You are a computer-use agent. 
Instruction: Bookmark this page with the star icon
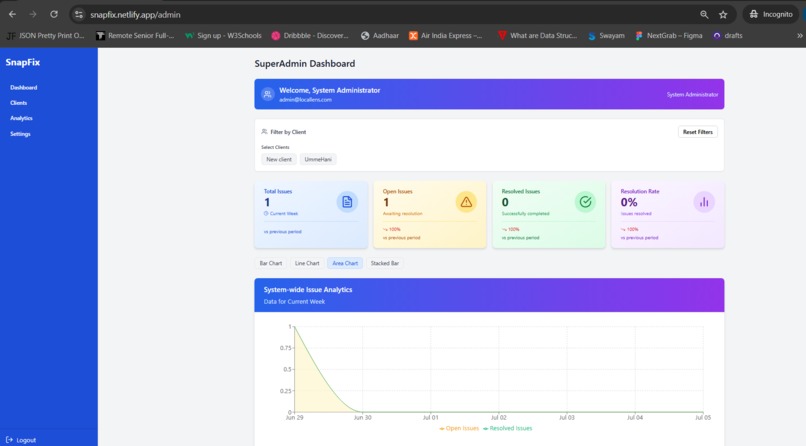pyautogui.click(x=723, y=14)
